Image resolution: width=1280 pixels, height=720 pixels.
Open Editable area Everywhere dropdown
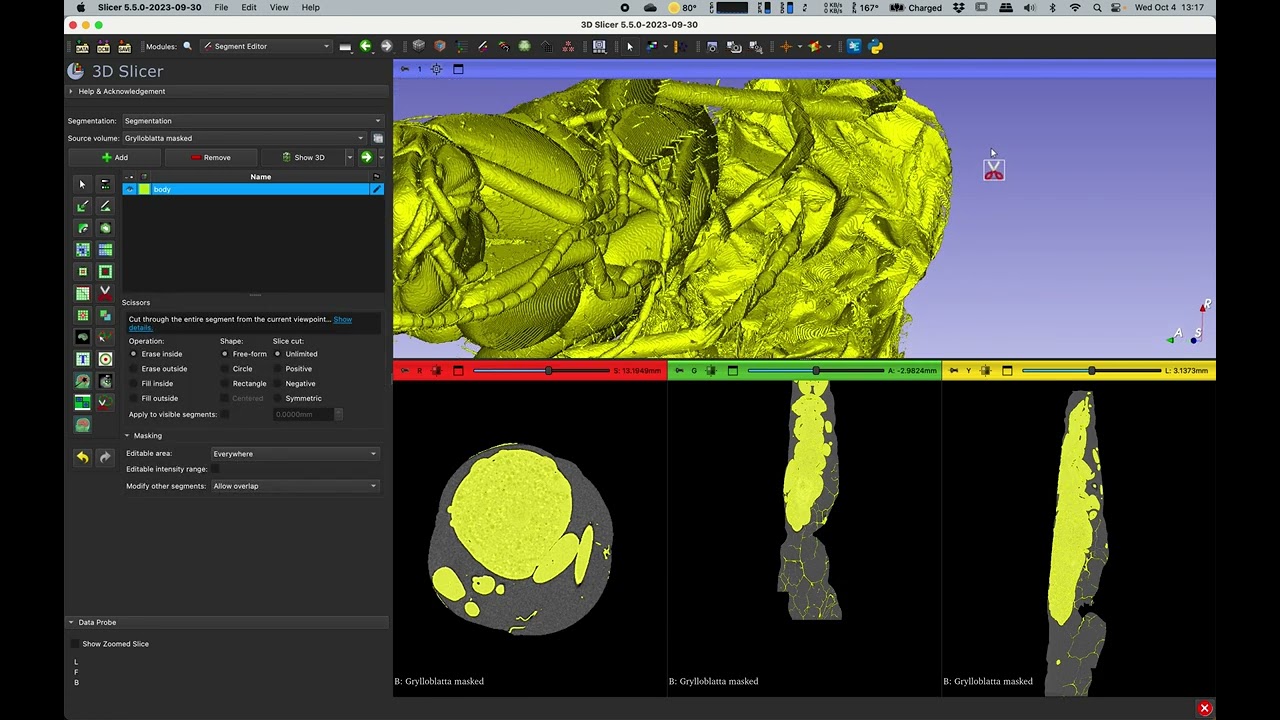point(294,454)
